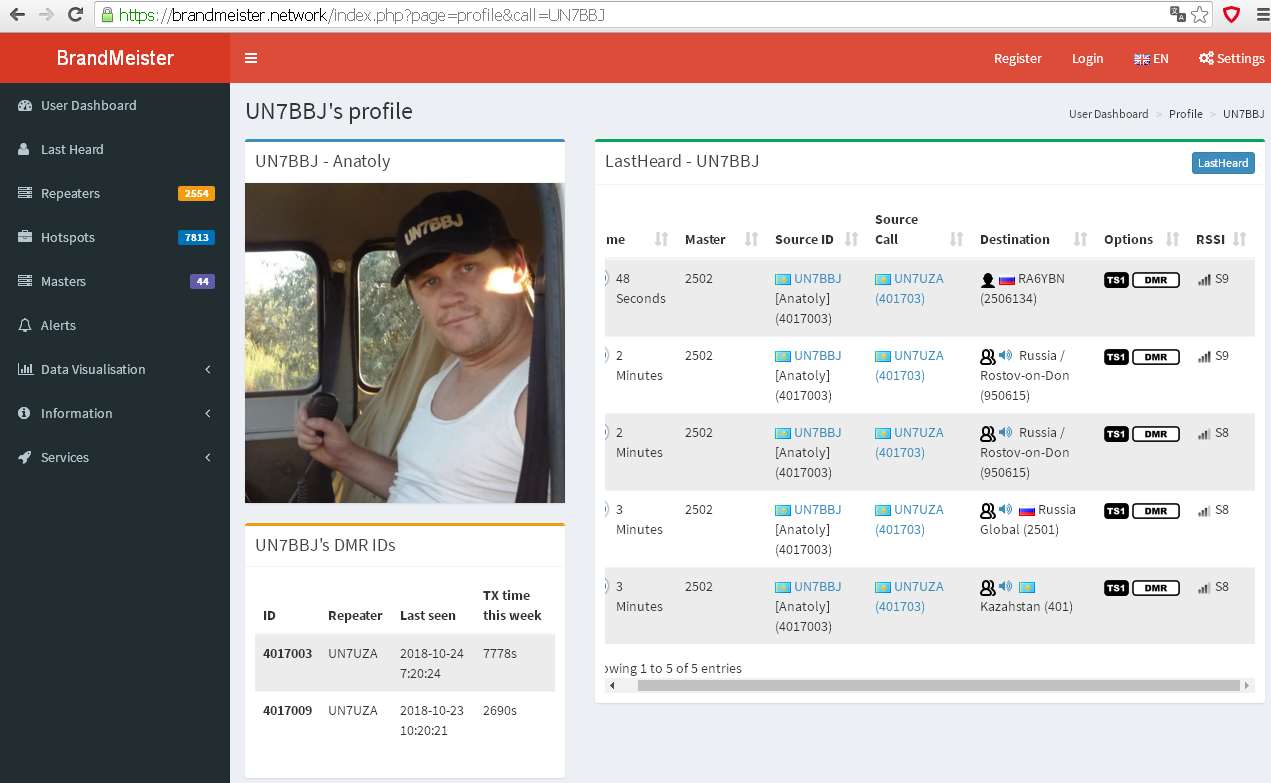The width and height of the screenshot is (1271, 783).
Task: Expand the Information sidebar section
Action: click(x=76, y=413)
